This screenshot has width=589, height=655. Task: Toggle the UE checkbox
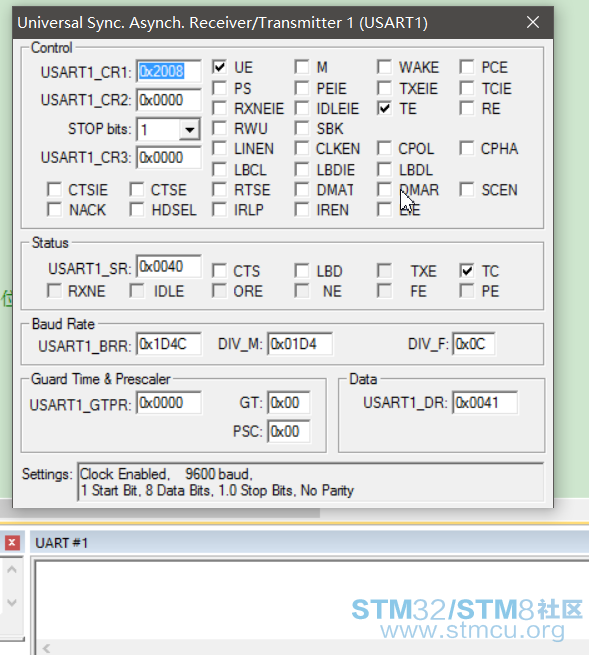219,67
